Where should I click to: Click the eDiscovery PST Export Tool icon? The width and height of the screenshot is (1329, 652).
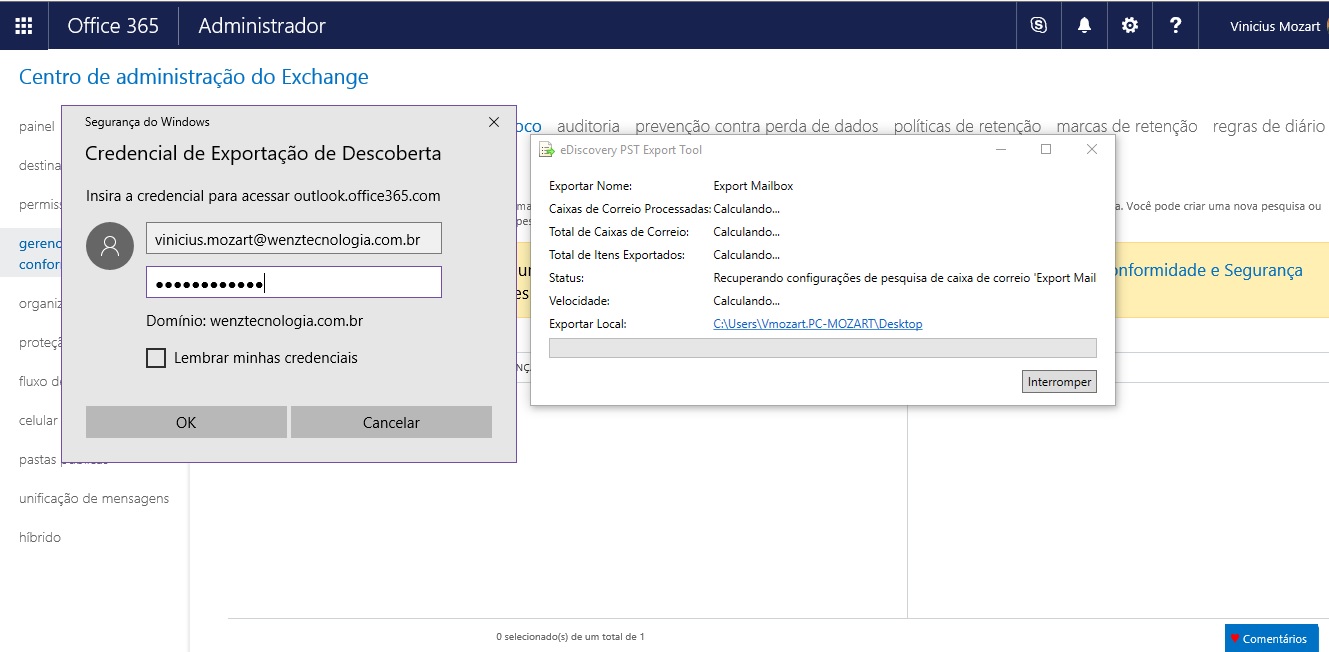[546, 150]
